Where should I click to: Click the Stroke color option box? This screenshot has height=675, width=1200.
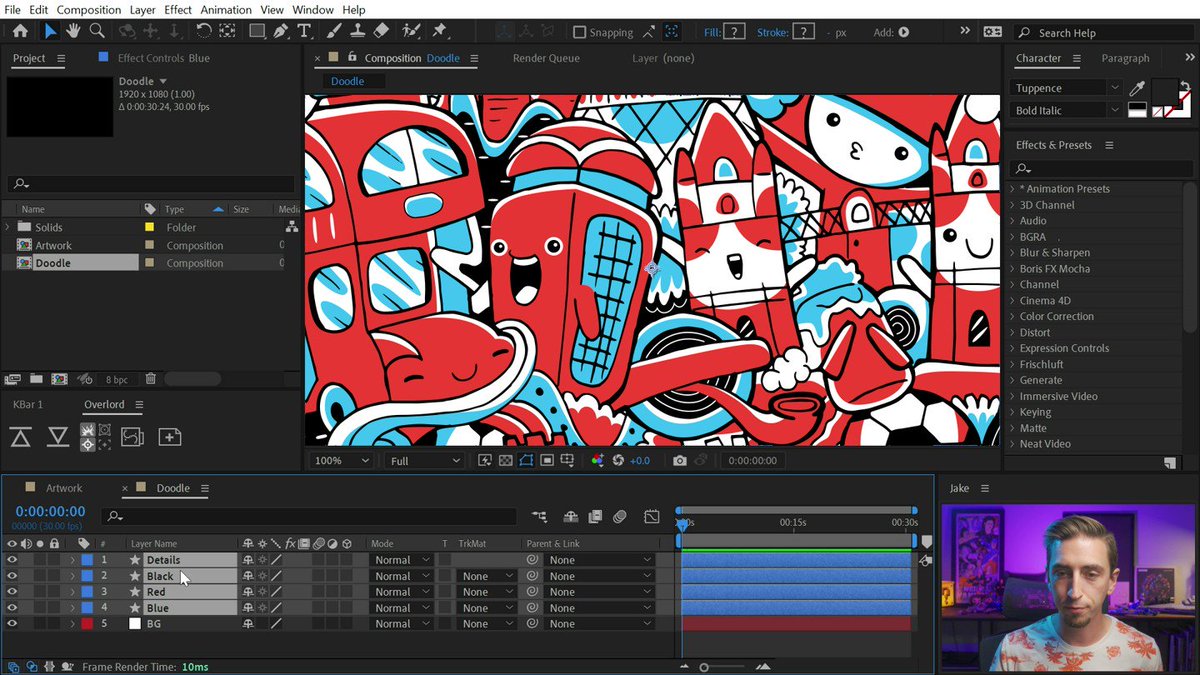(803, 32)
